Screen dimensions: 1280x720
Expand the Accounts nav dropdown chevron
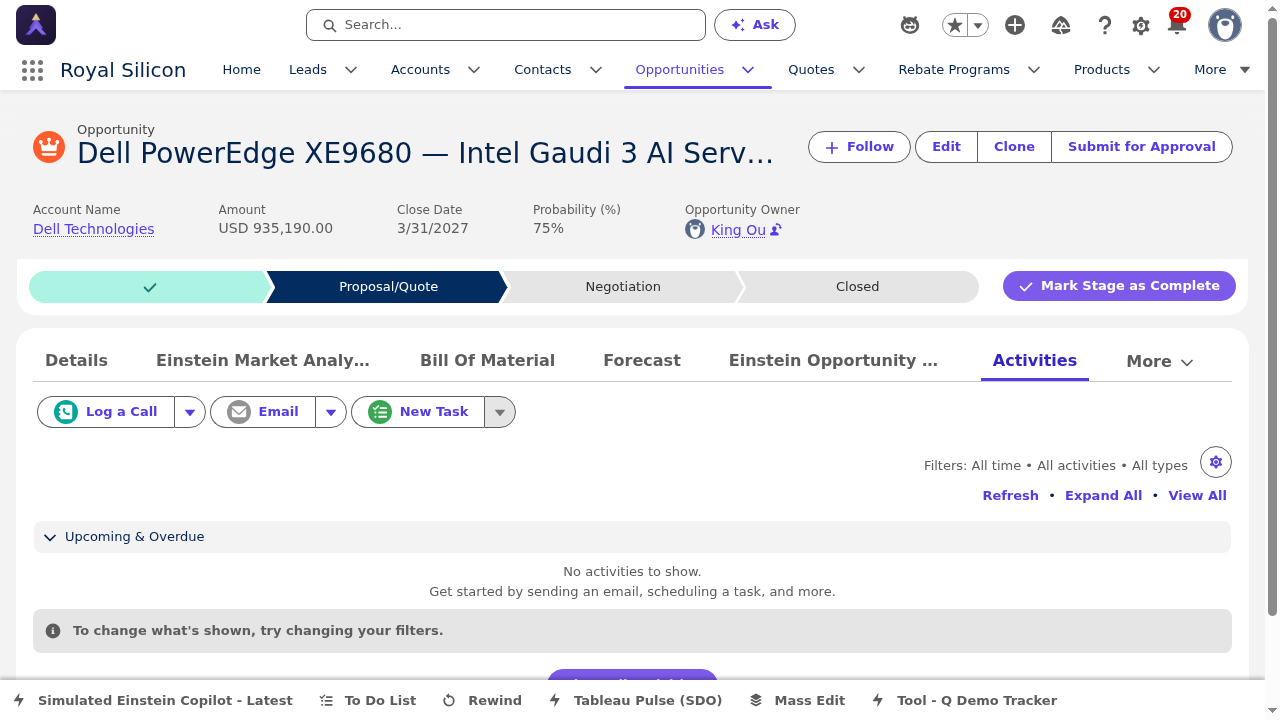(x=474, y=70)
